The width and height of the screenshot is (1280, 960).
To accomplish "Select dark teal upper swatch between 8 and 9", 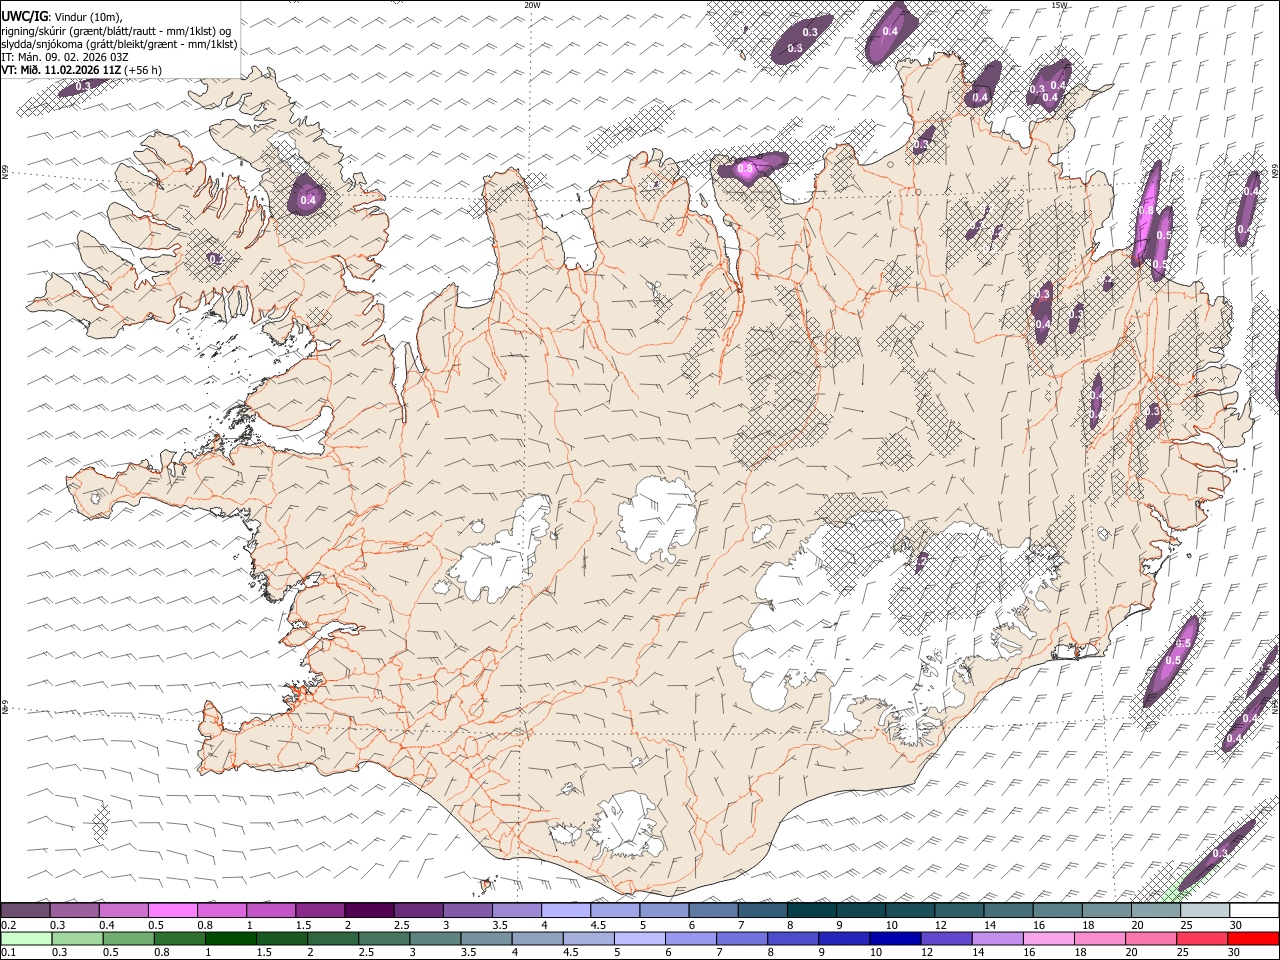I will coord(812,910).
